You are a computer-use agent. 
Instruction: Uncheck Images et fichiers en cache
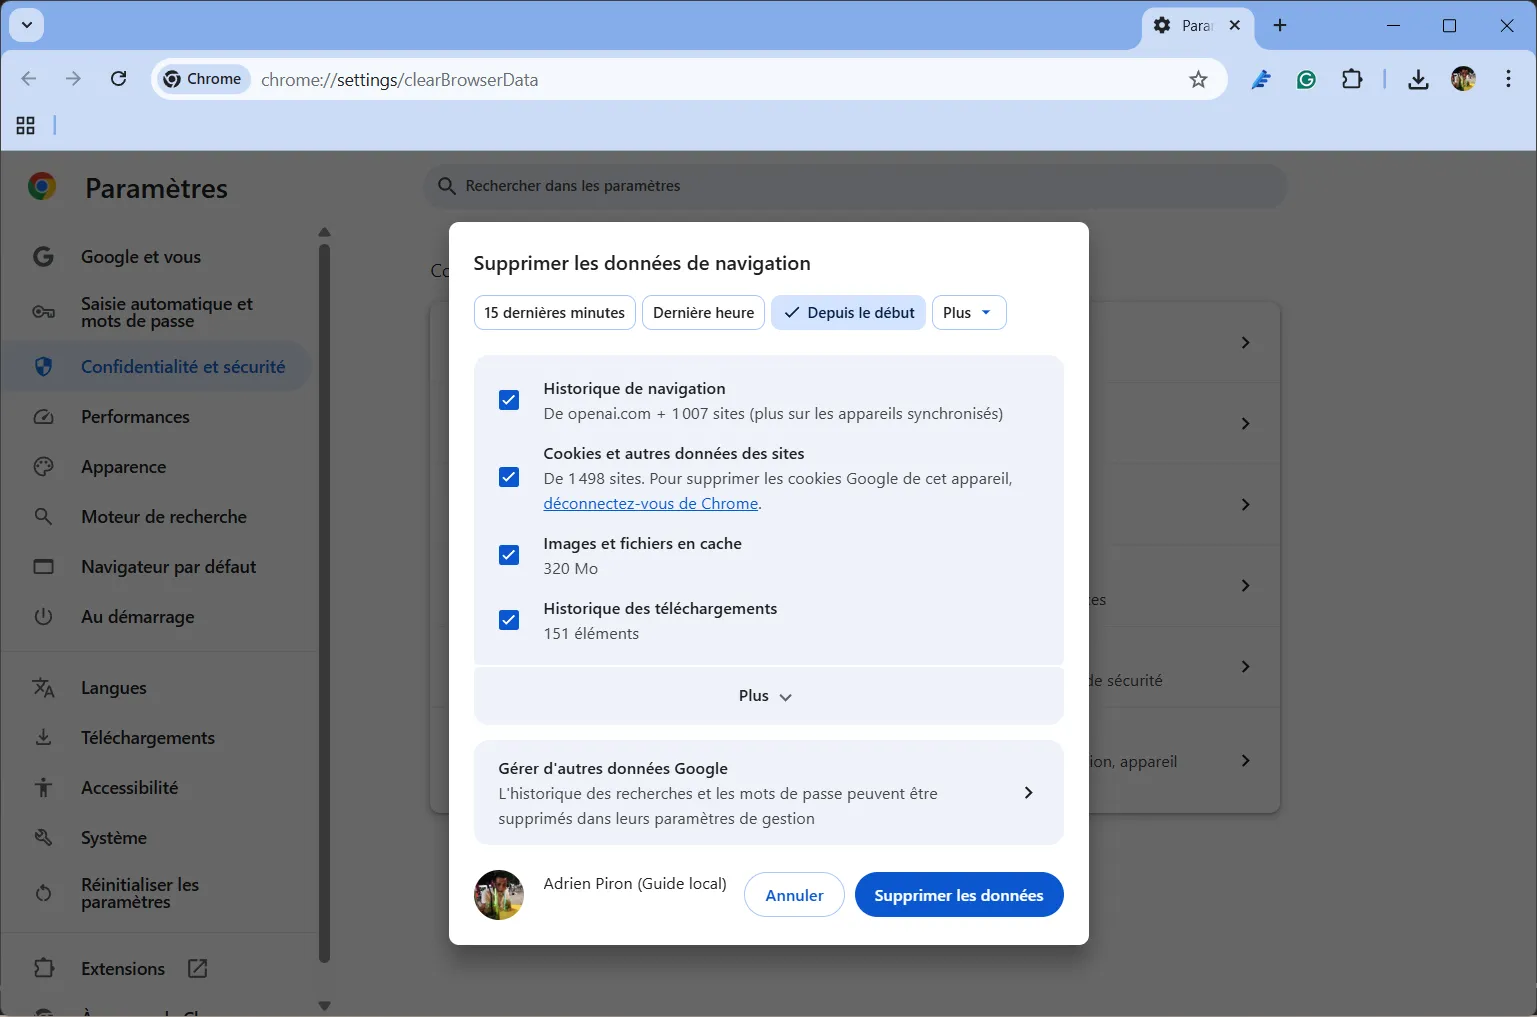click(x=509, y=554)
